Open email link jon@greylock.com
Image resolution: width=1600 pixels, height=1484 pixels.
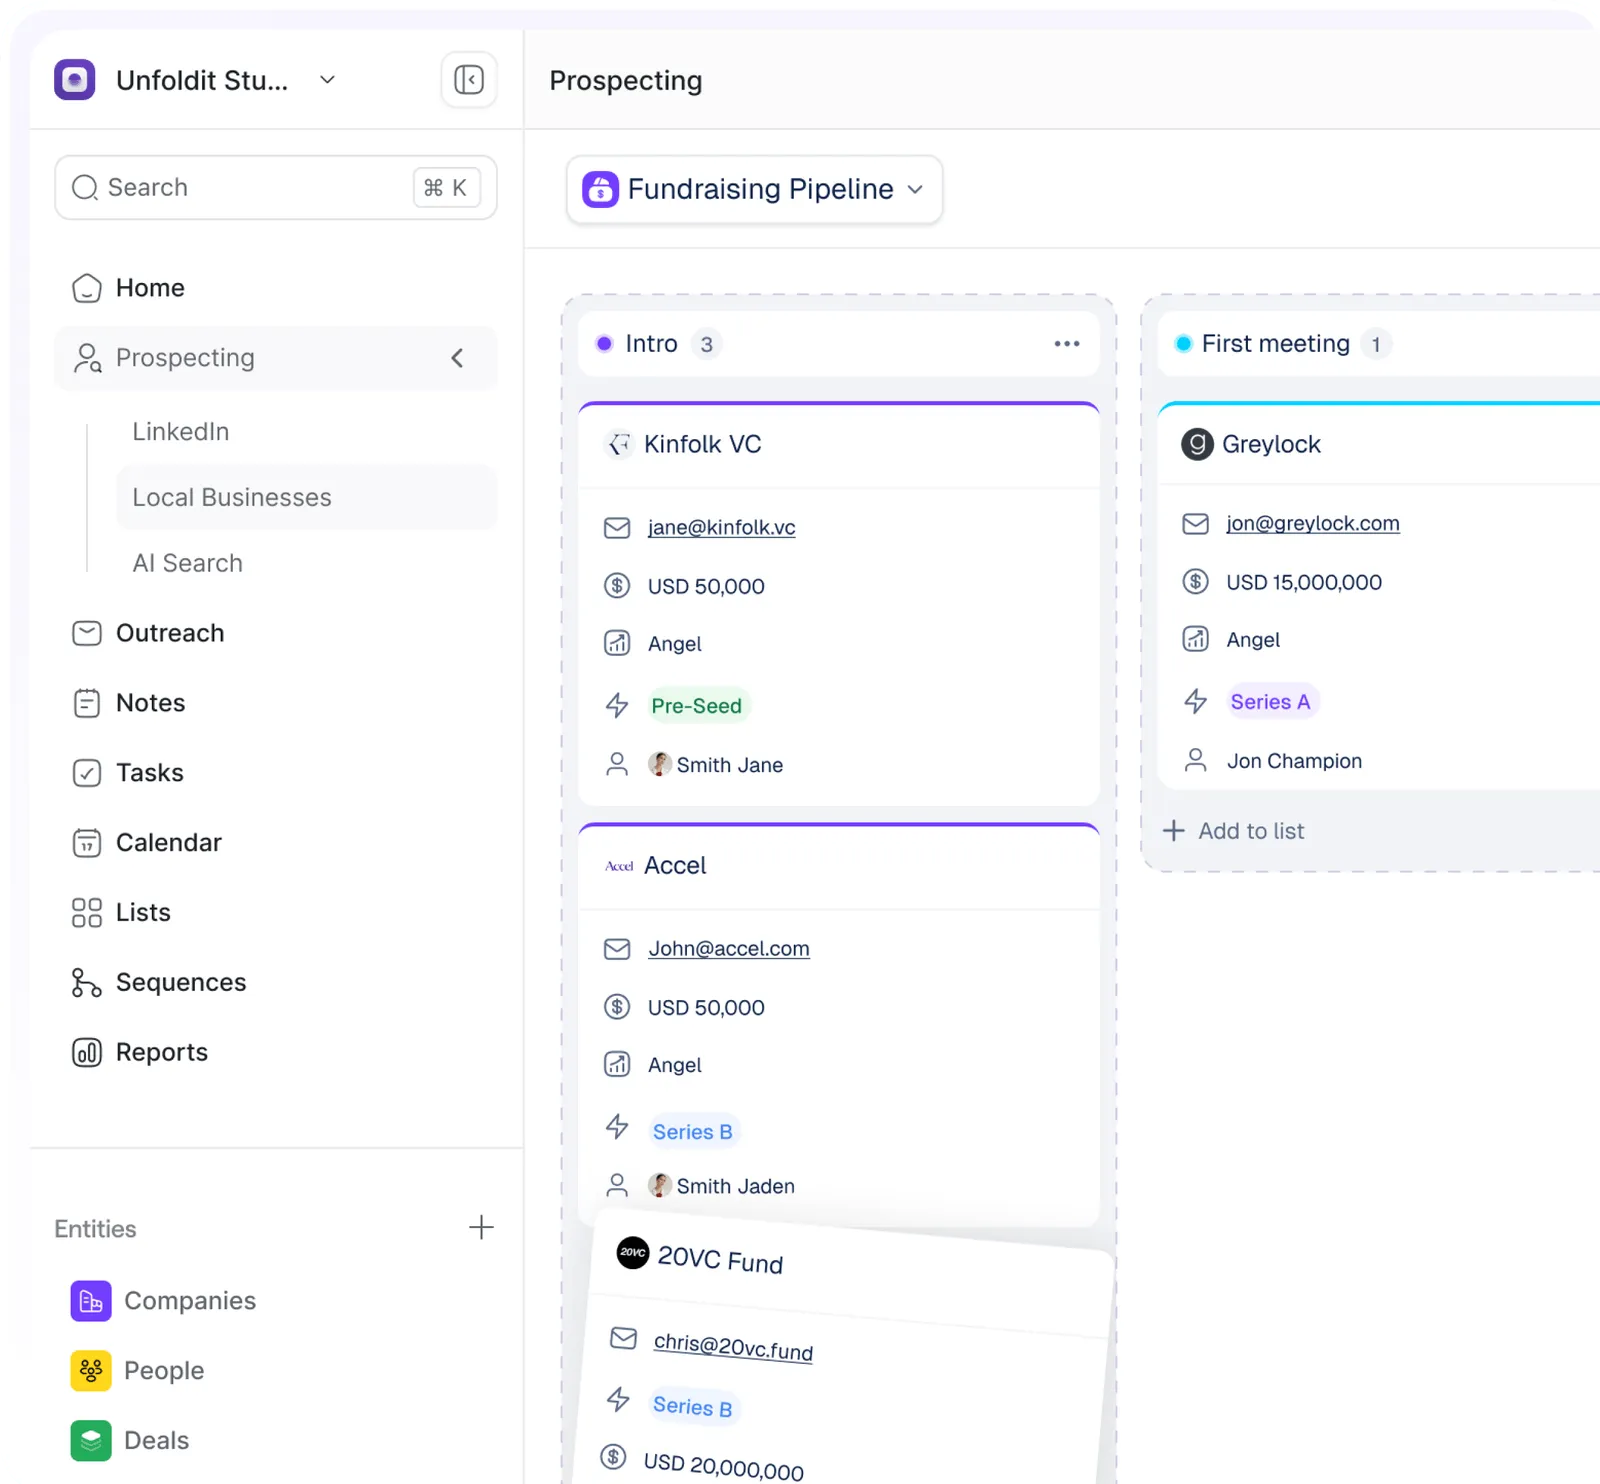click(x=1313, y=523)
